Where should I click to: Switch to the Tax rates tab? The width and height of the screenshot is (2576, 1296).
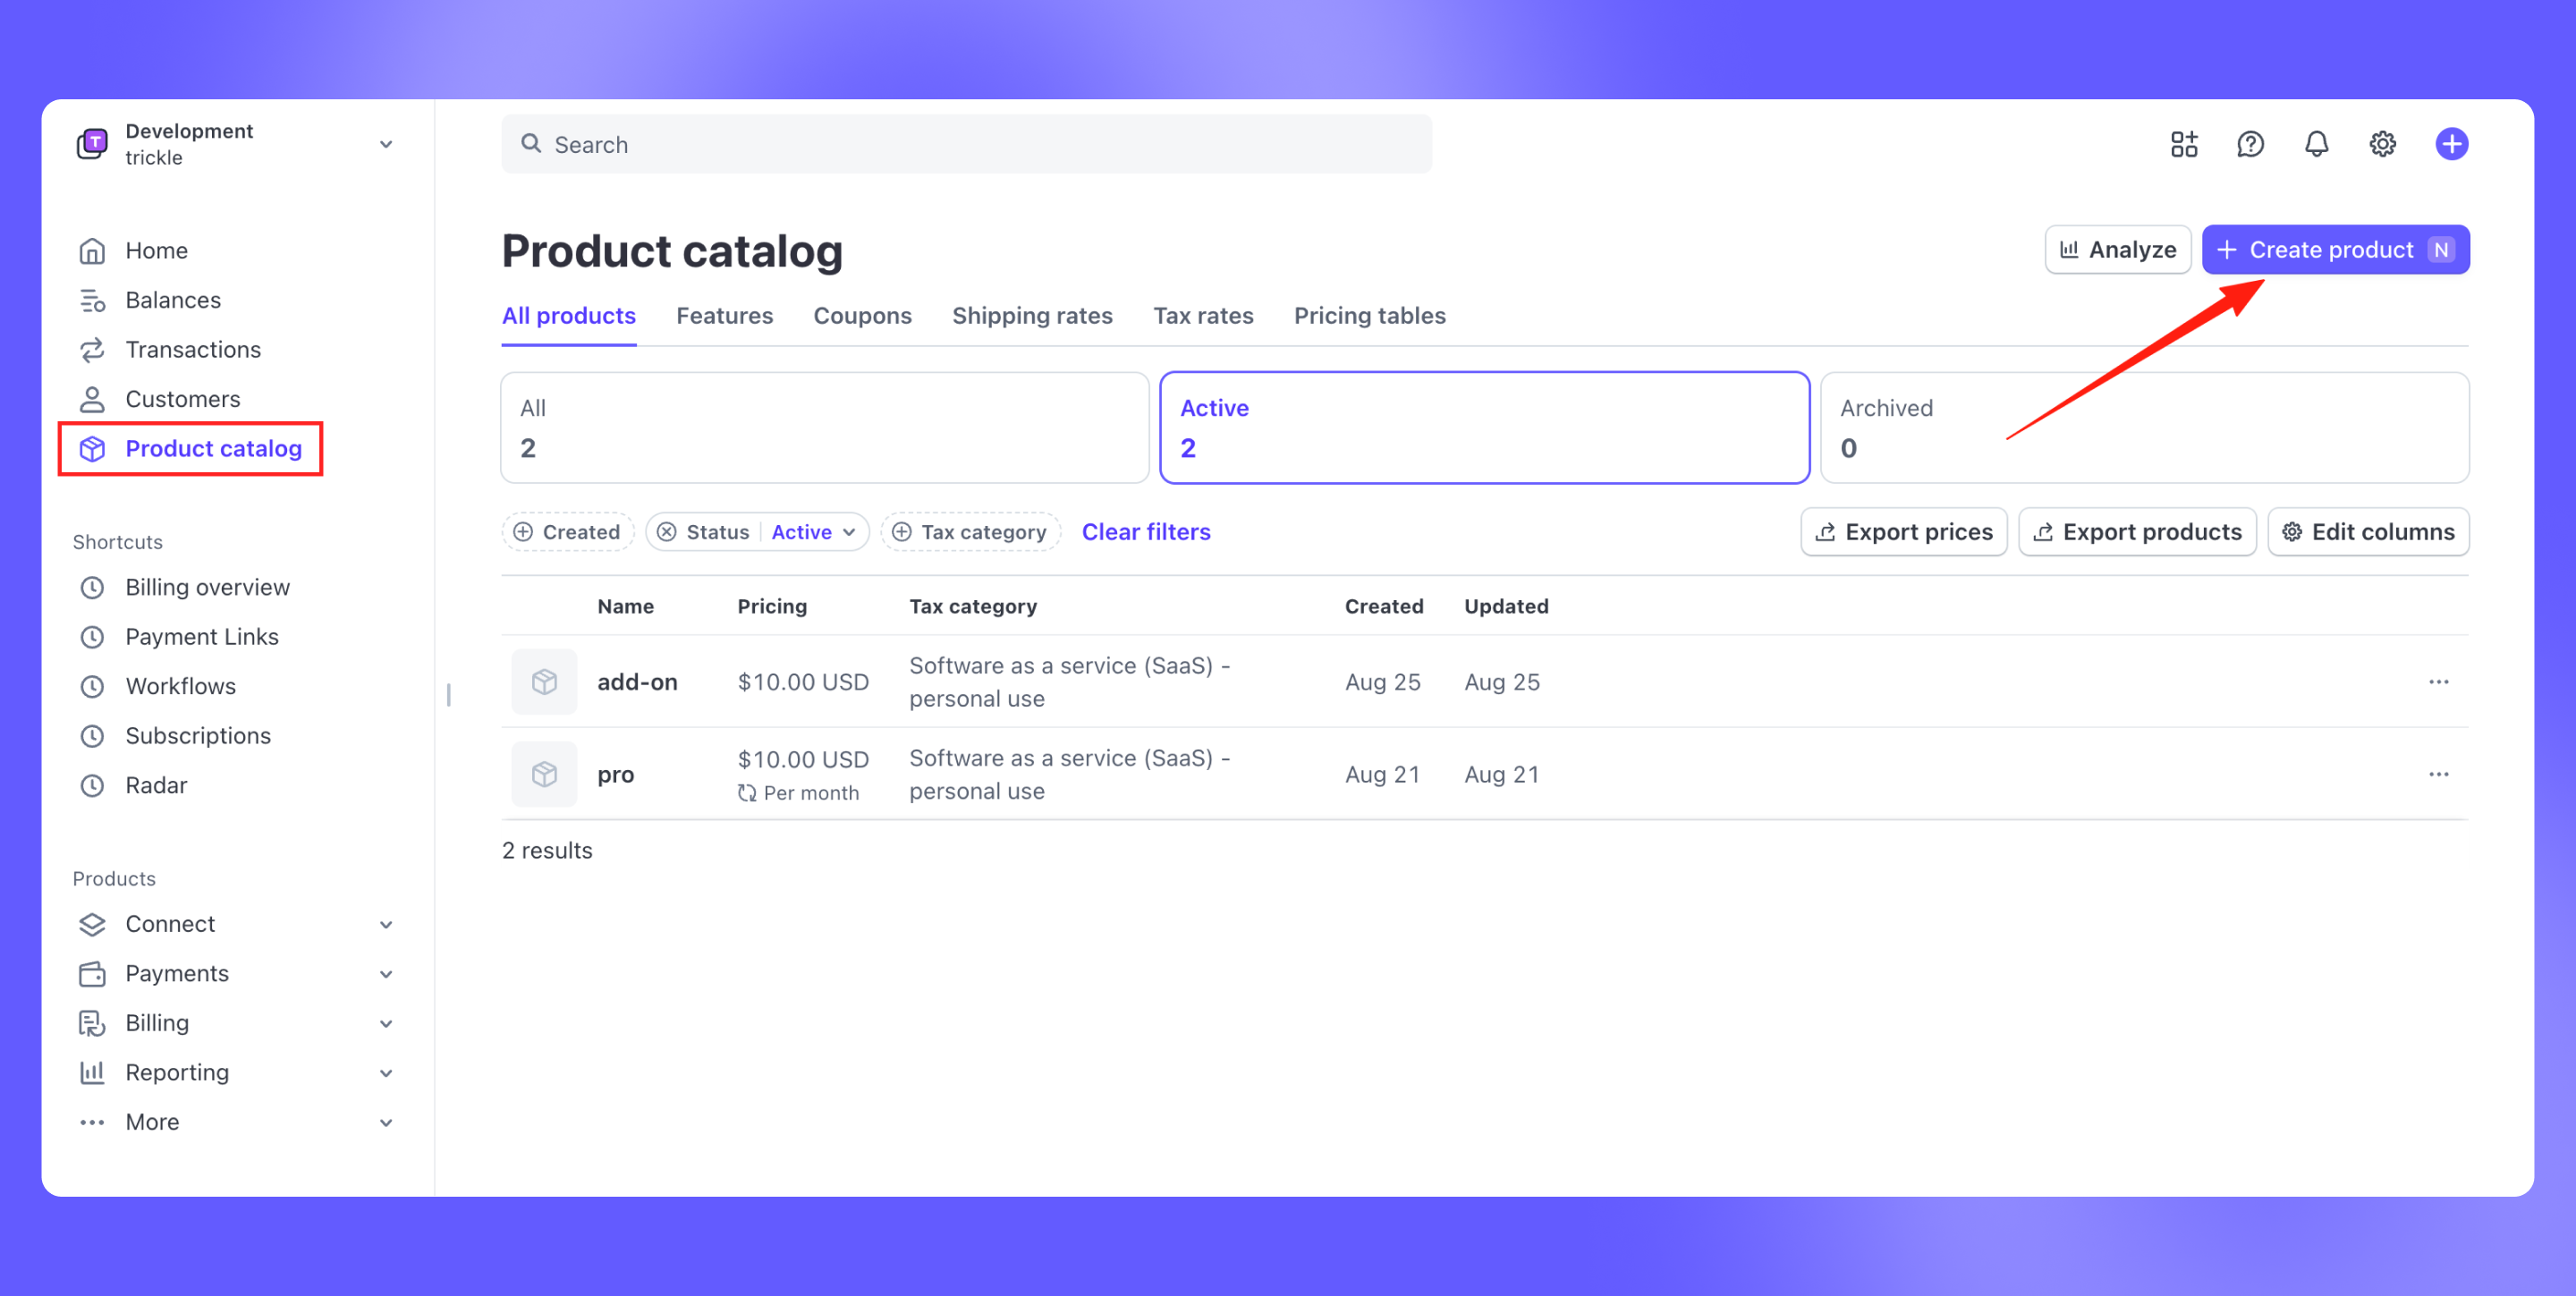[1203, 316]
